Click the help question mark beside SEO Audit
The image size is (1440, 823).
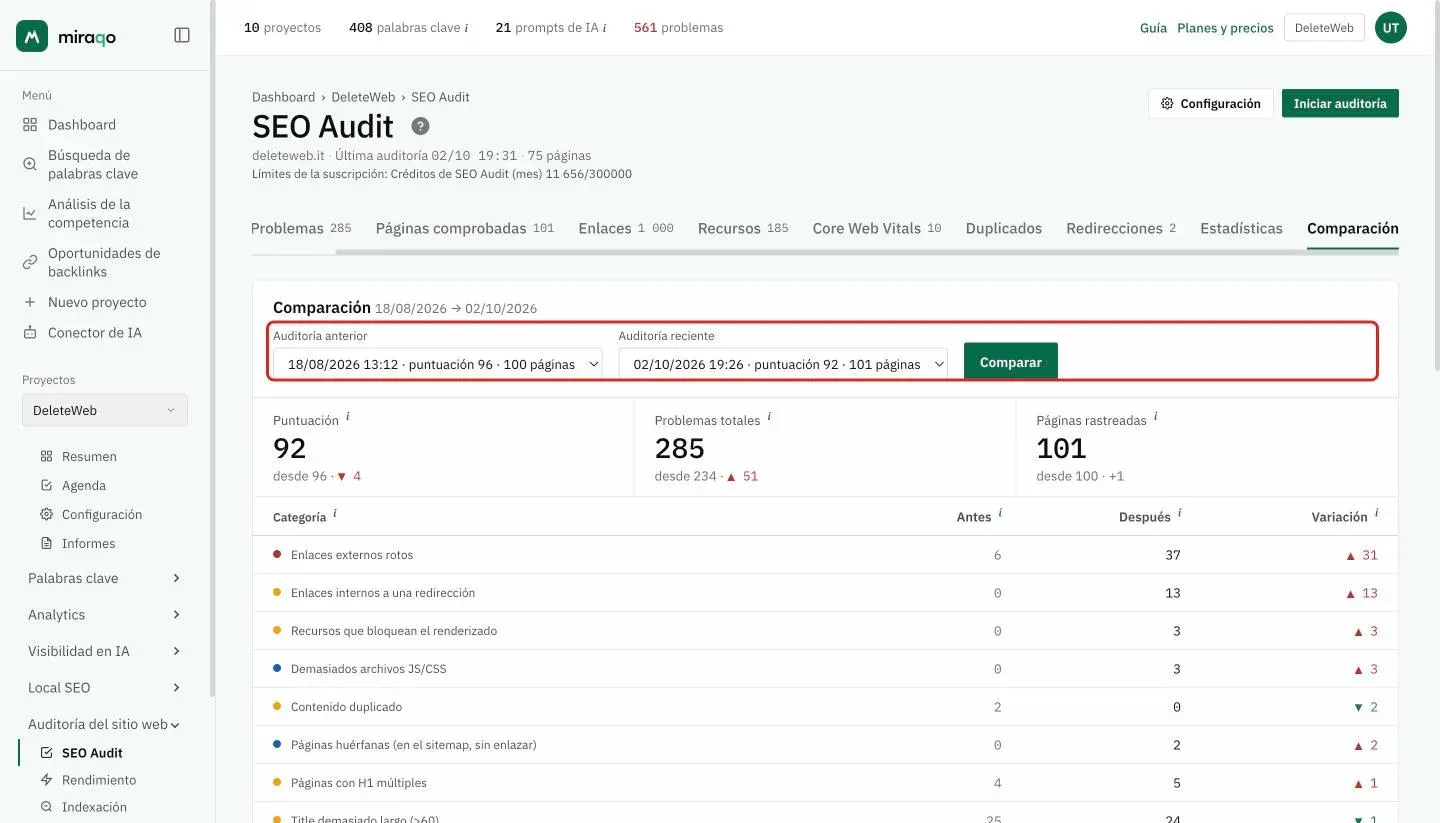(421, 126)
